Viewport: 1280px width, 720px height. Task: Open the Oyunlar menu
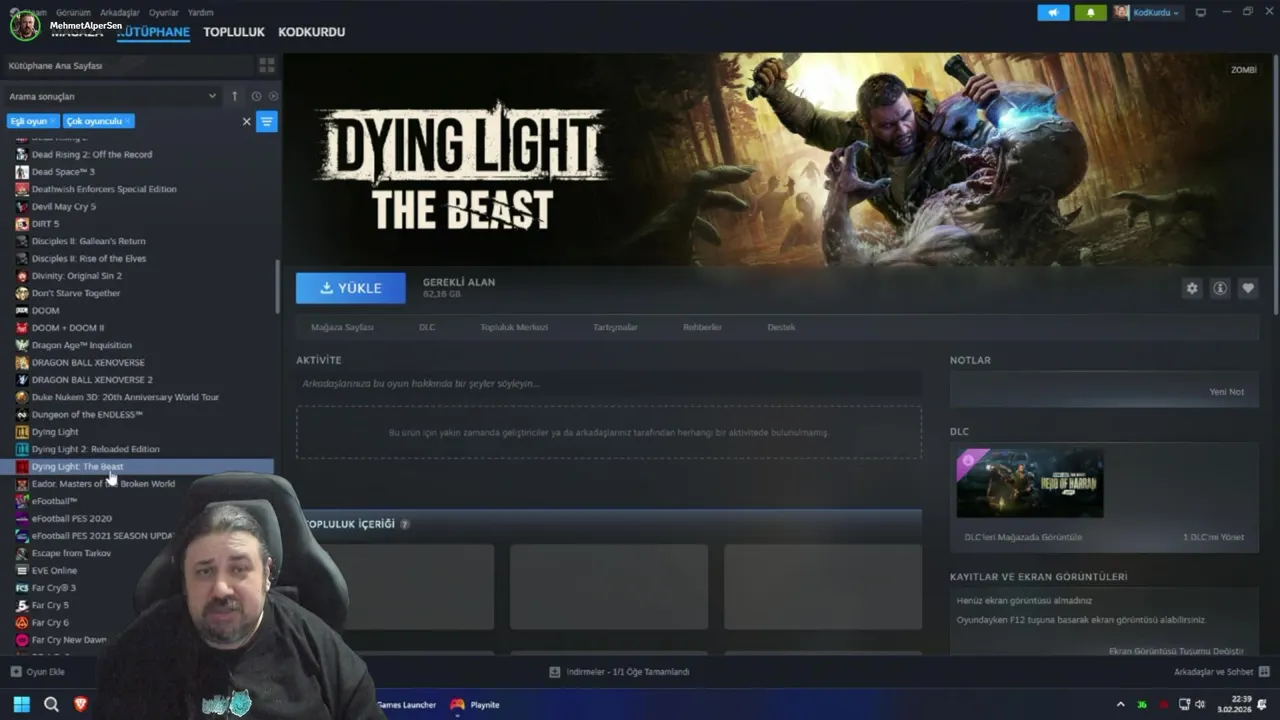[x=164, y=13]
